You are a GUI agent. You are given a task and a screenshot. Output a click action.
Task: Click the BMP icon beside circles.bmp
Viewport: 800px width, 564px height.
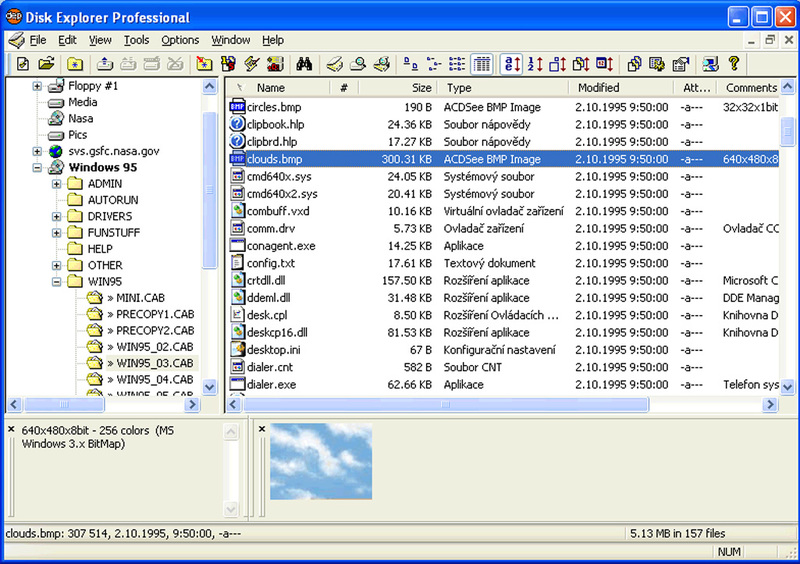pyautogui.click(x=237, y=107)
